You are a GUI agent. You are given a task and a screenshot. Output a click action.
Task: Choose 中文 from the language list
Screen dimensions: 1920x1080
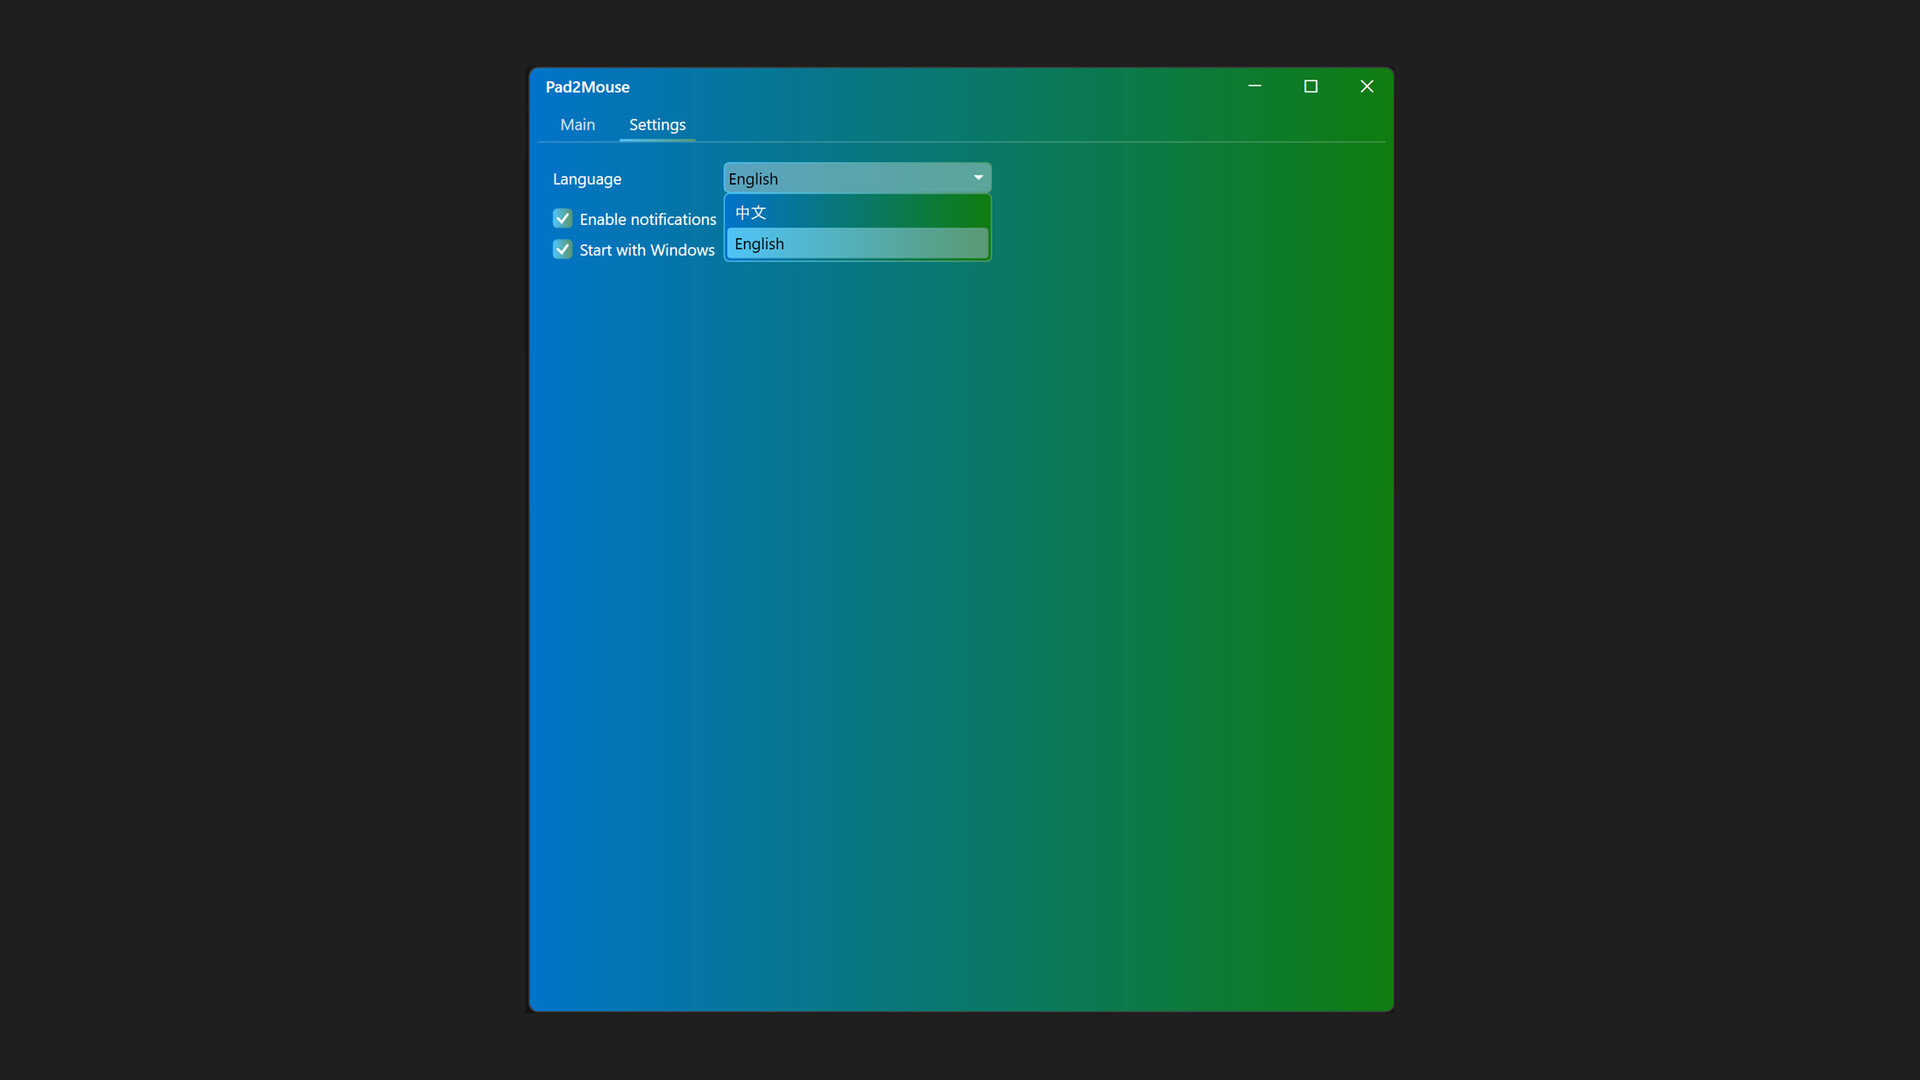coord(857,213)
